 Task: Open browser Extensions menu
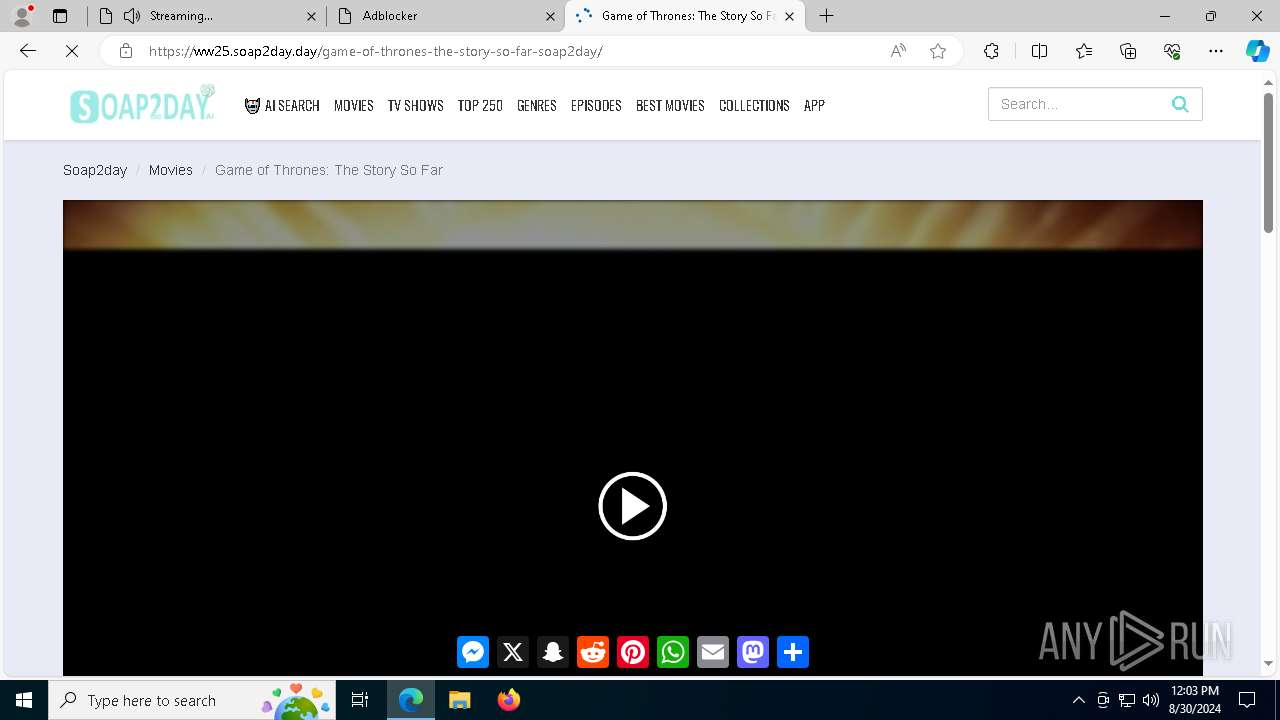[x=991, y=51]
